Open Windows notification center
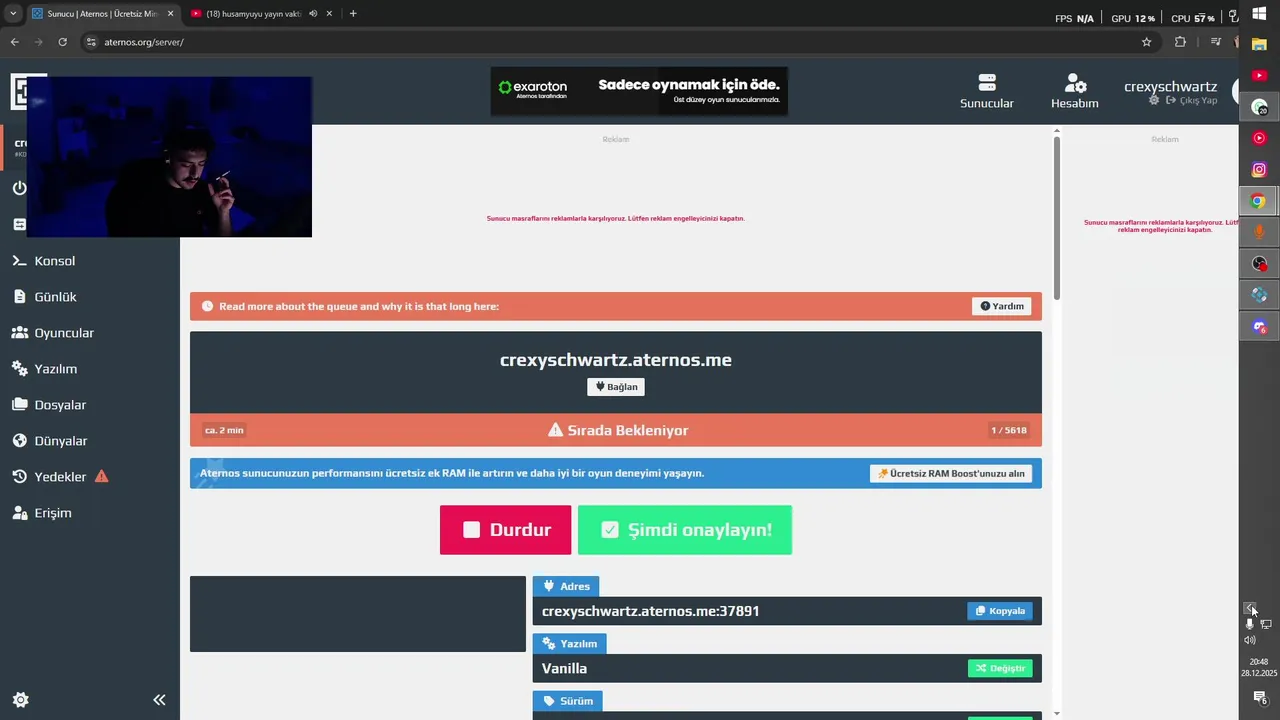 click(x=1259, y=698)
